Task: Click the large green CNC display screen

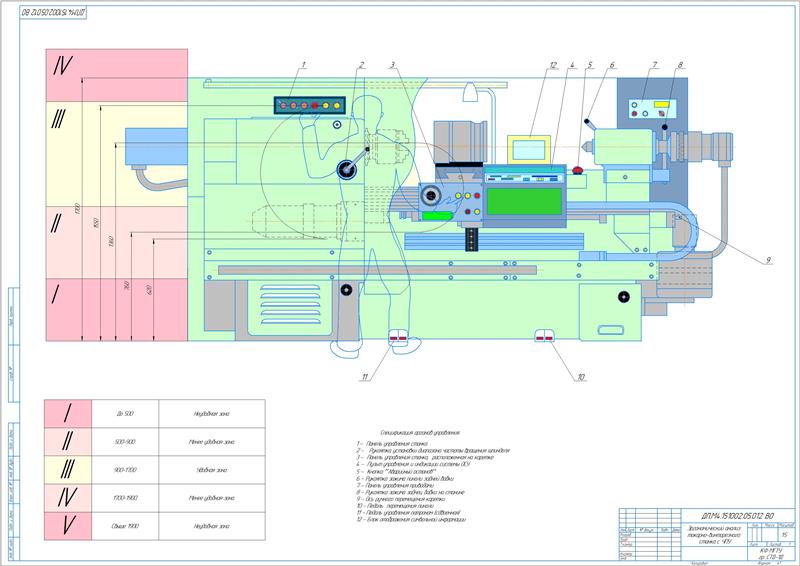Action: (524, 201)
